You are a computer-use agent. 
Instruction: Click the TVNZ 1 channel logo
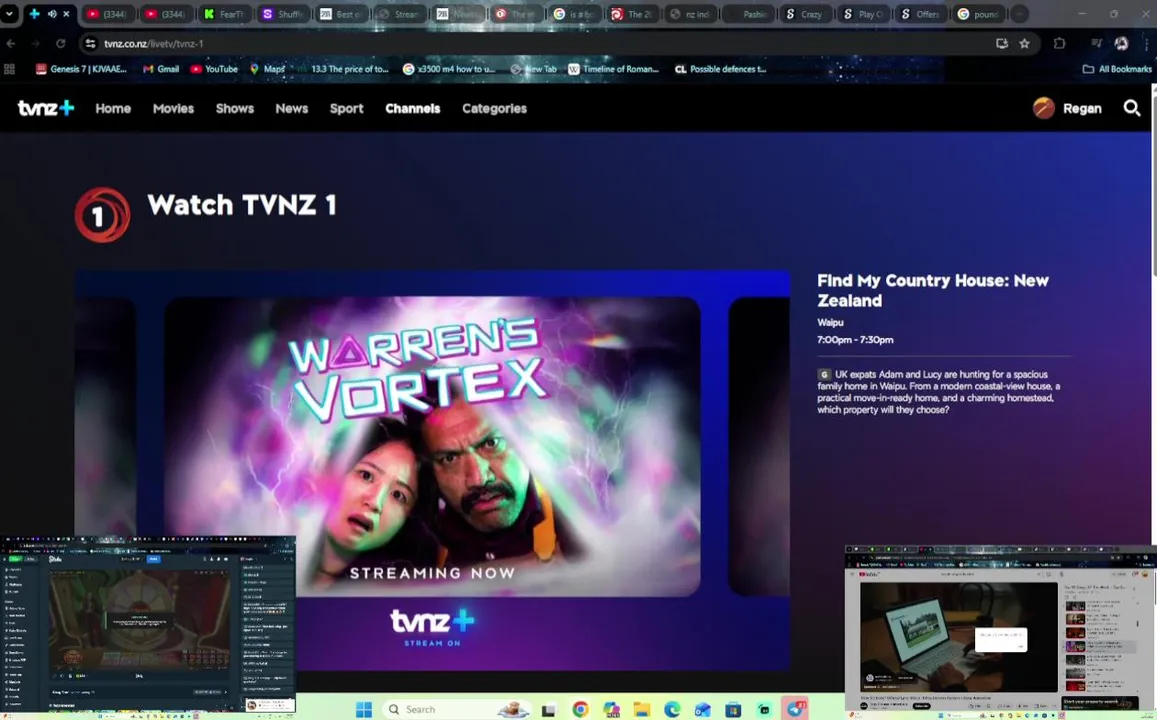click(103, 215)
